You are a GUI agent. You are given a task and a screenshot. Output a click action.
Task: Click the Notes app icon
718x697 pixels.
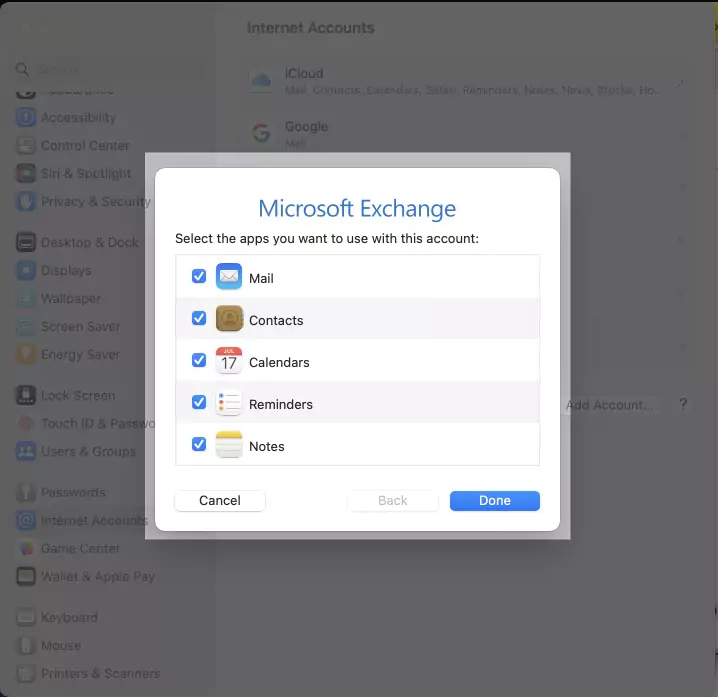(229, 444)
